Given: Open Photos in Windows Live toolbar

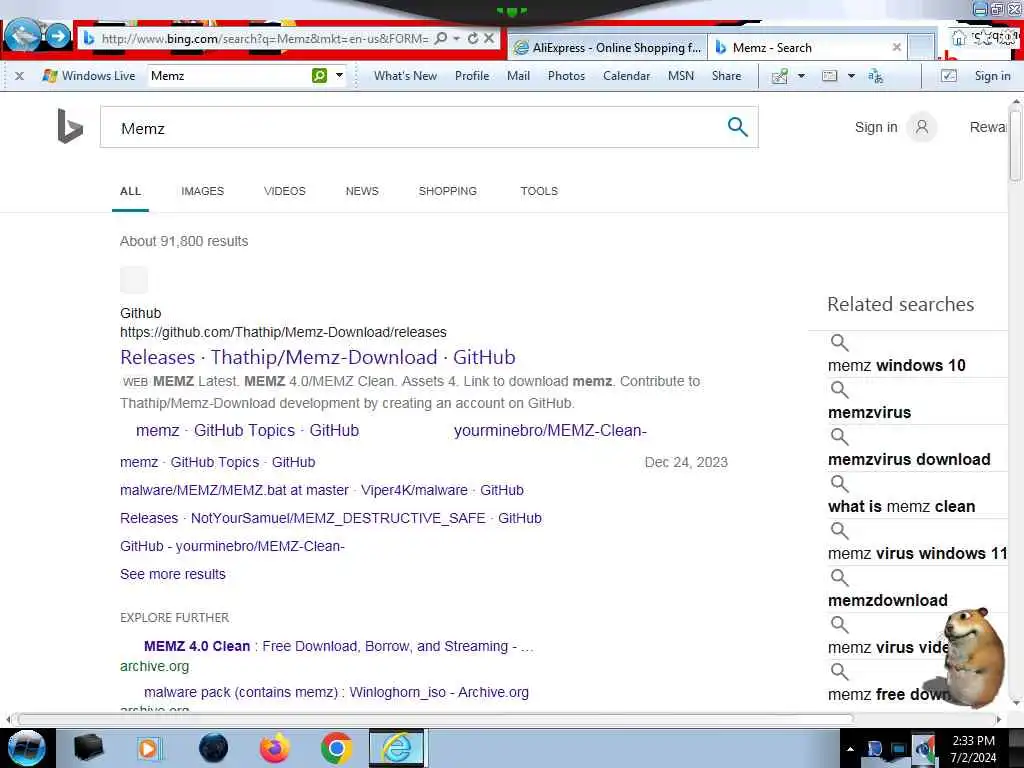Looking at the screenshot, I should pyautogui.click(x=566, y=76).
